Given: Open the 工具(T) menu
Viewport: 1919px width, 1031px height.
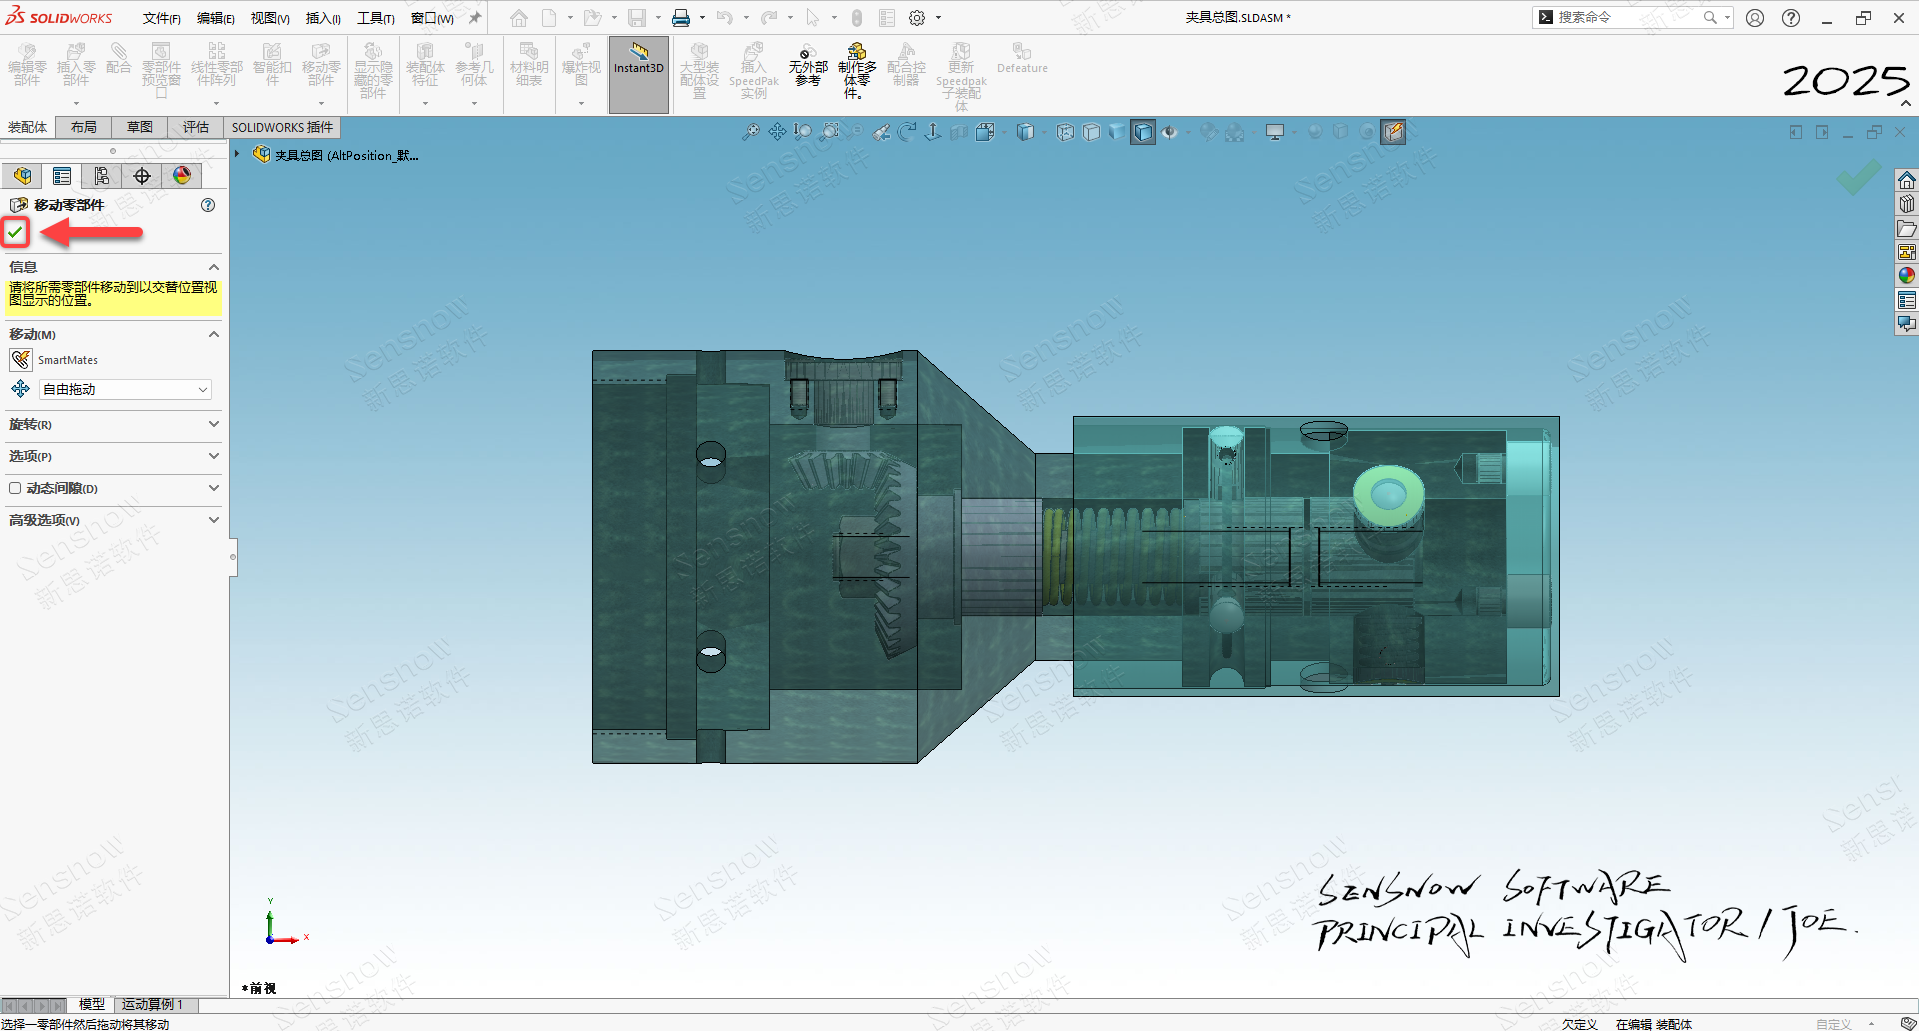Looking at the screenshot, I should pyautogui.click(x=375, y=18).
